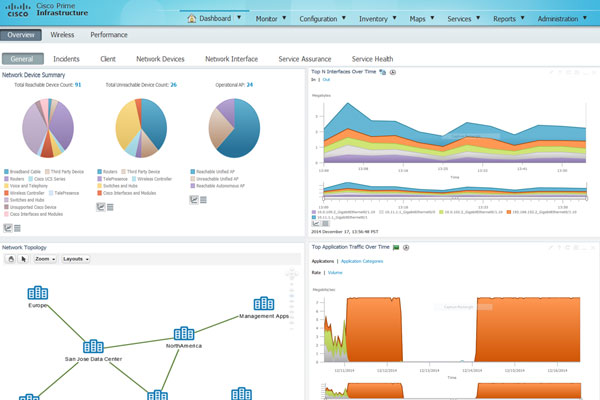Screen dimensions: 600x400
Task: Click the NorthAmerica site node icon
Action: coord(184,333)
